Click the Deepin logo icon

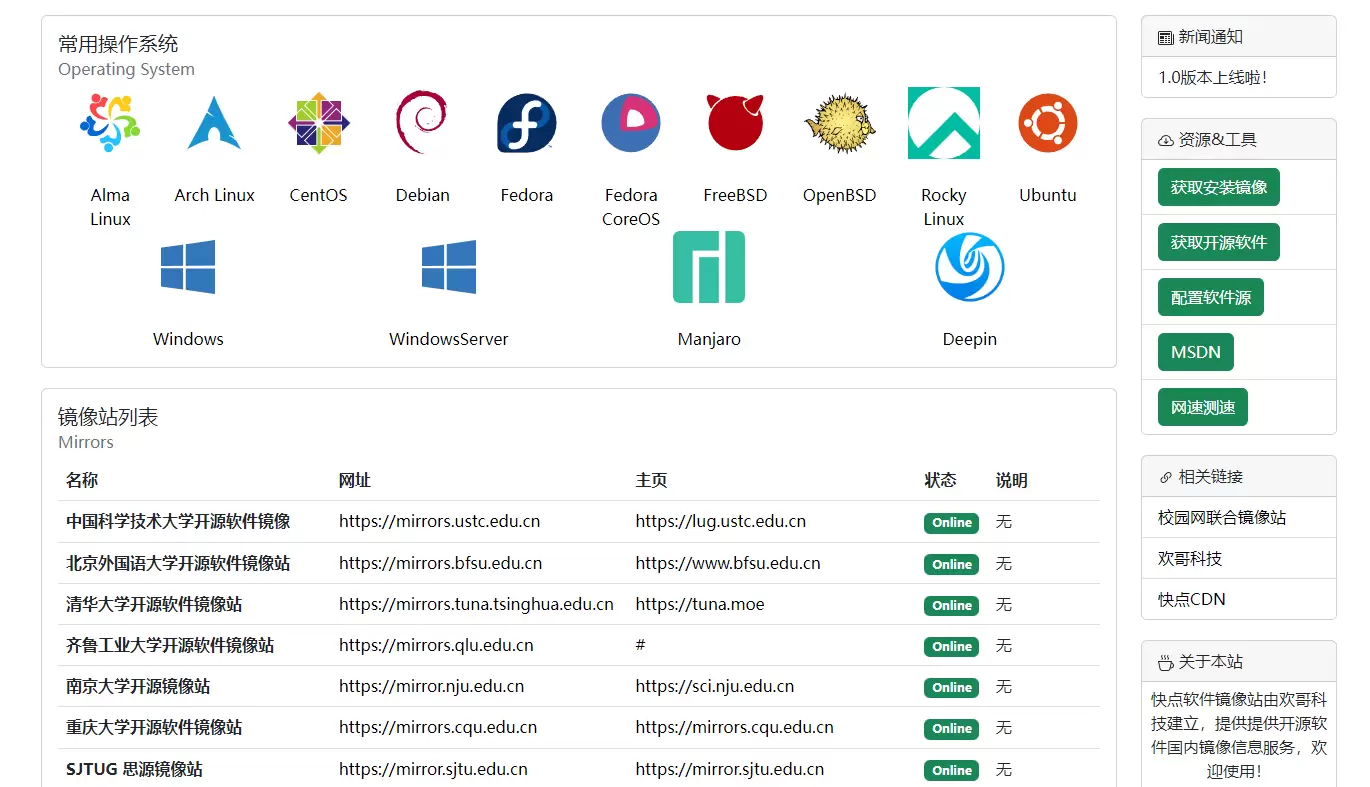click(x=970, y=267)
